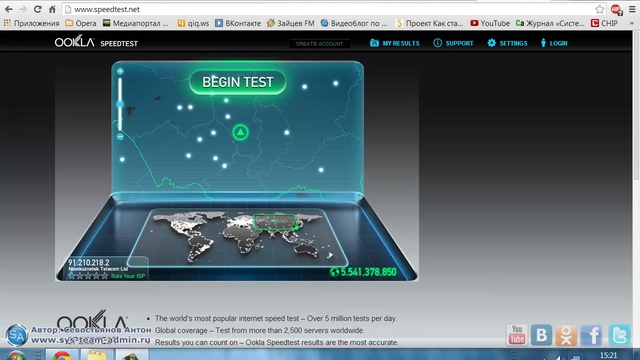This screenshot has height=360, width=640.
Task: Open the ВКонтакте bookmark
Action: 238,23
